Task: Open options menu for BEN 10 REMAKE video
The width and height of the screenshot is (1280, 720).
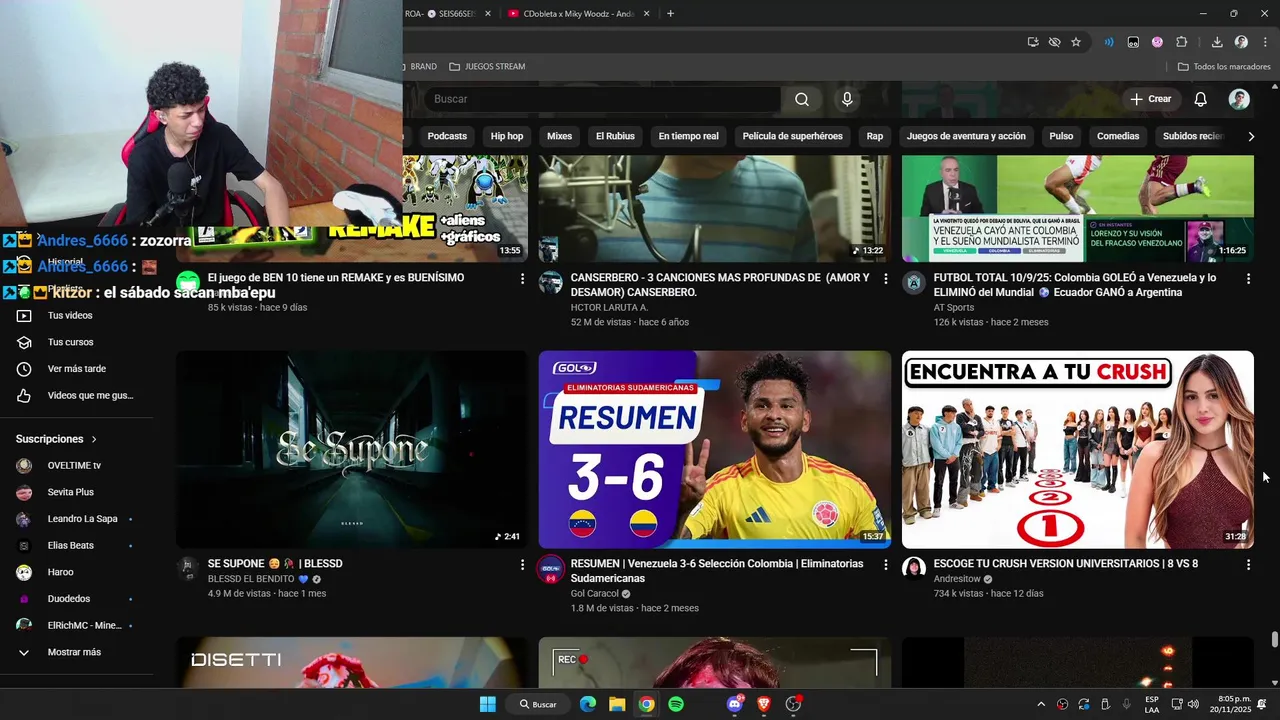Action: click(x=522, y=279)
